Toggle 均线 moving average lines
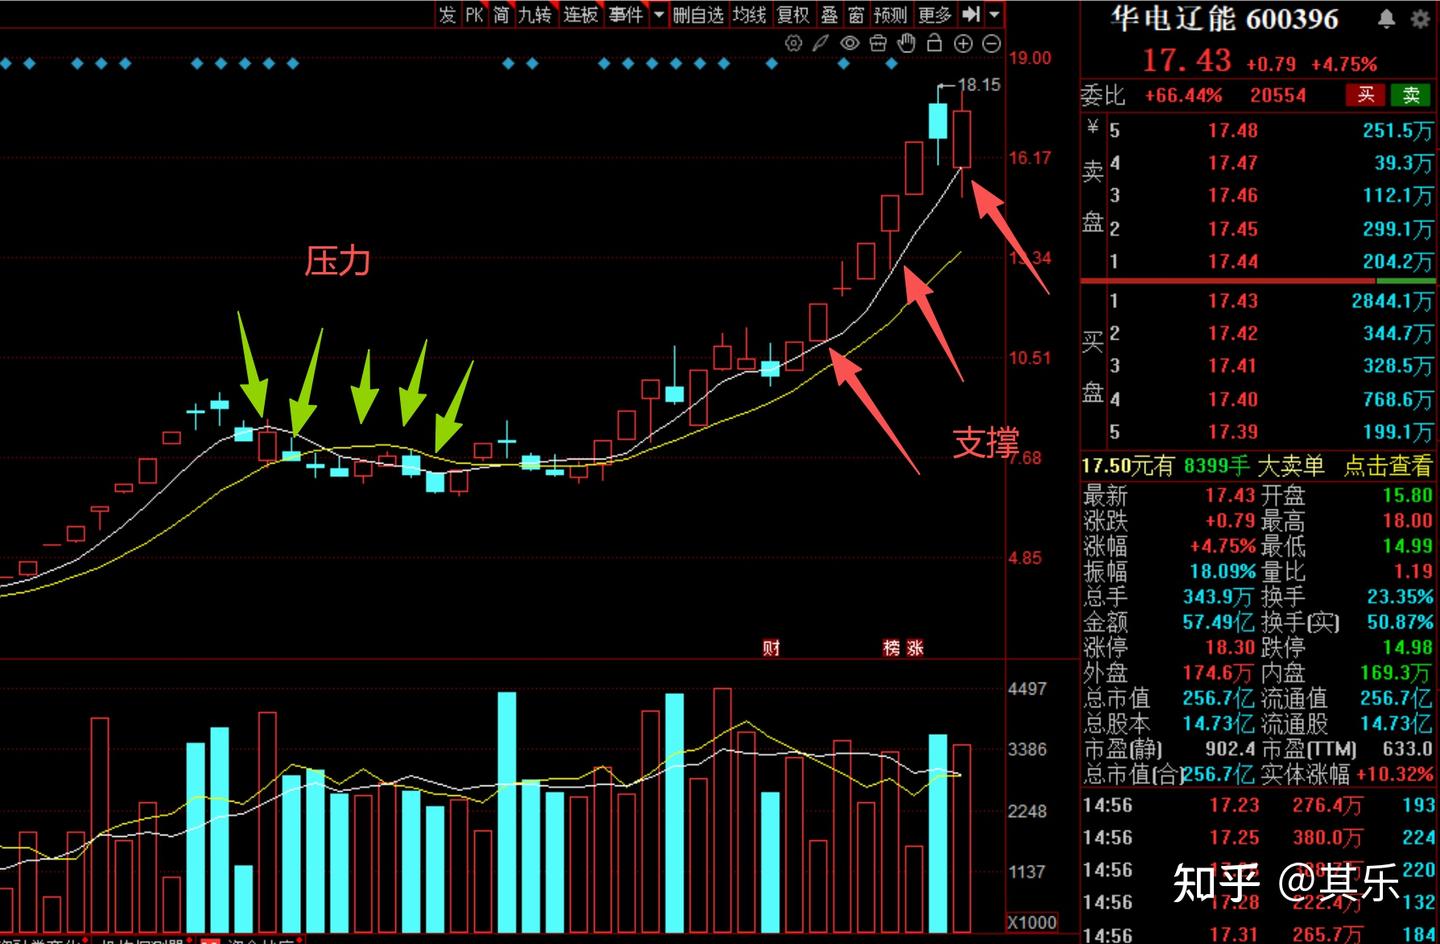 (749, 15)
